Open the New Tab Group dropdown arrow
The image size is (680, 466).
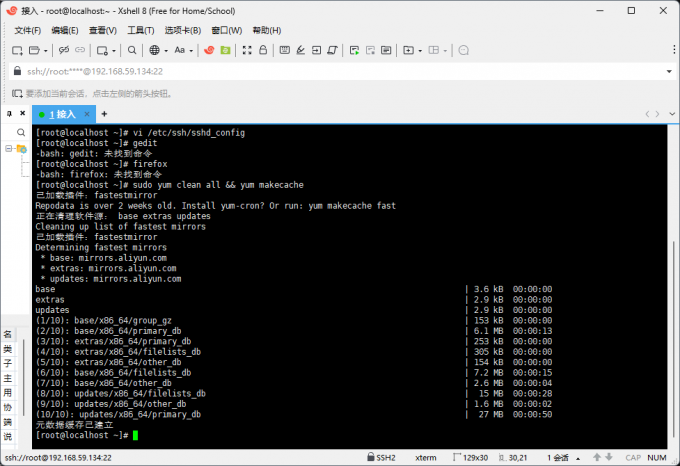(420, 51)
